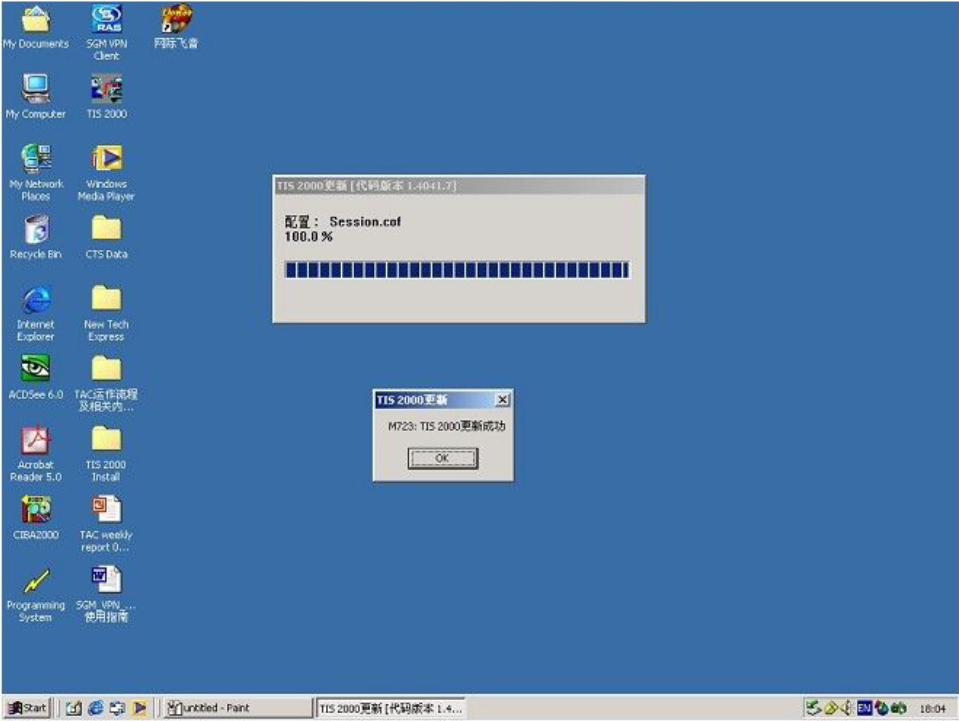Click the 100.0 % progress text
Image resolution: width=959 pixels, height=721 pixels.
click(x=308, y=237)
